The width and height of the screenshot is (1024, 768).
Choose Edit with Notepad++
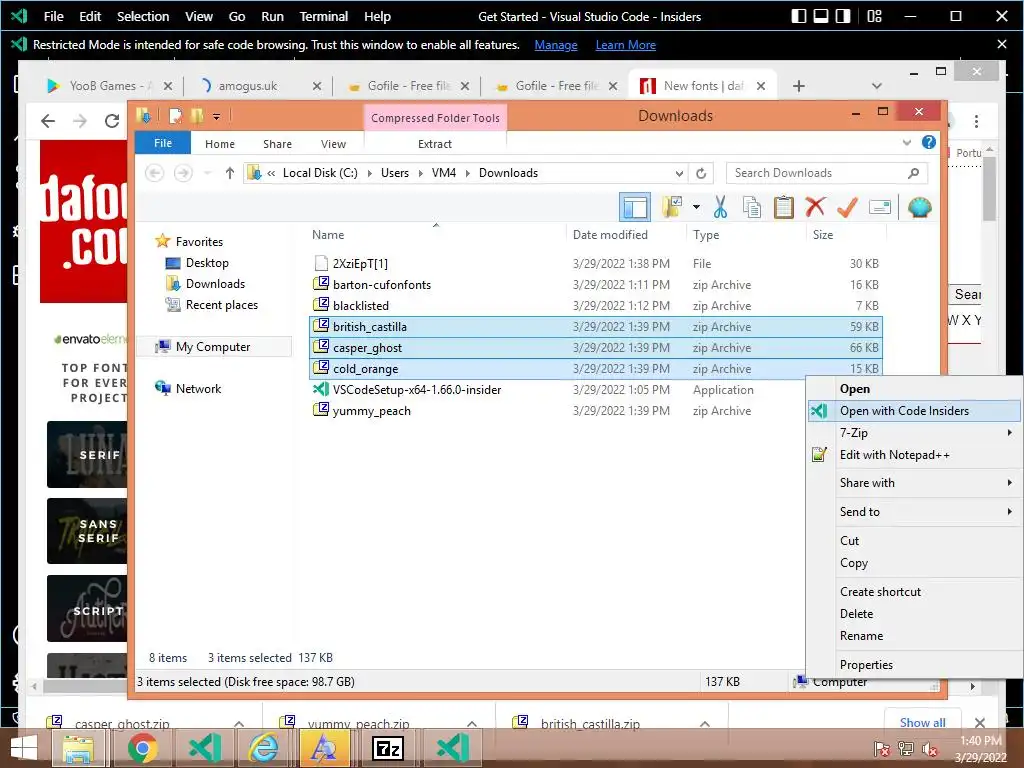[914, 455]
